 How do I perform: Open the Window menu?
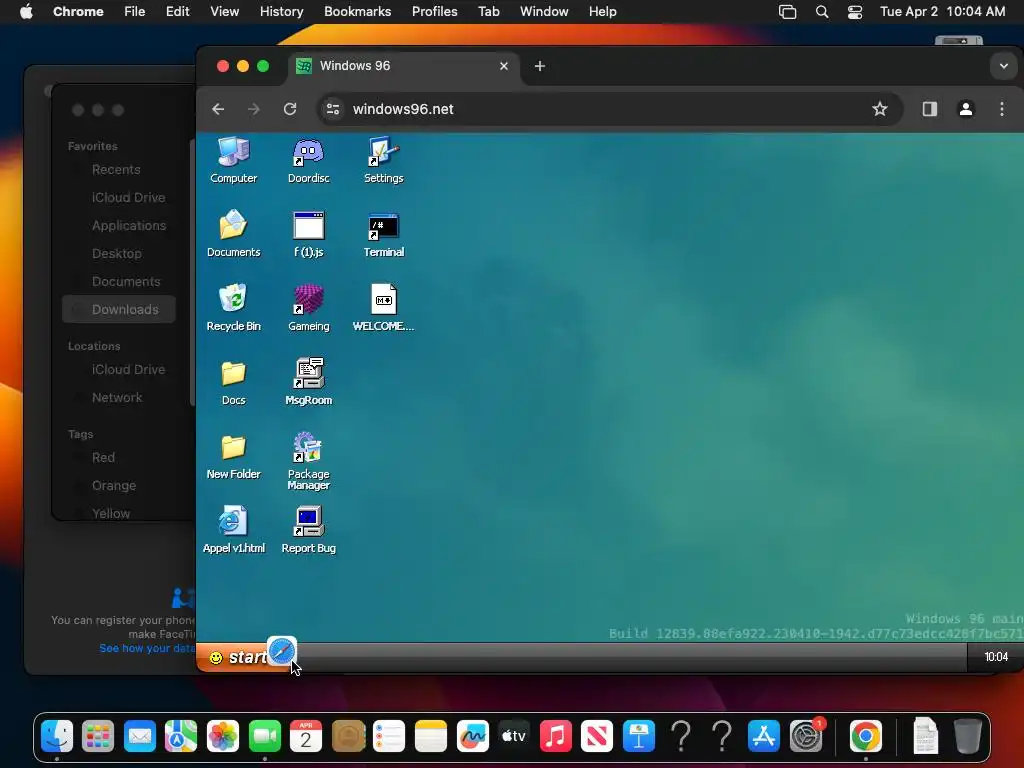click(x=544, y=12)
